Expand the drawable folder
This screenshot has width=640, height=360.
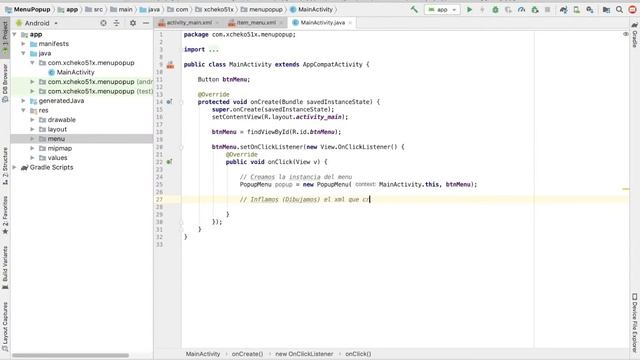(32, 120)
